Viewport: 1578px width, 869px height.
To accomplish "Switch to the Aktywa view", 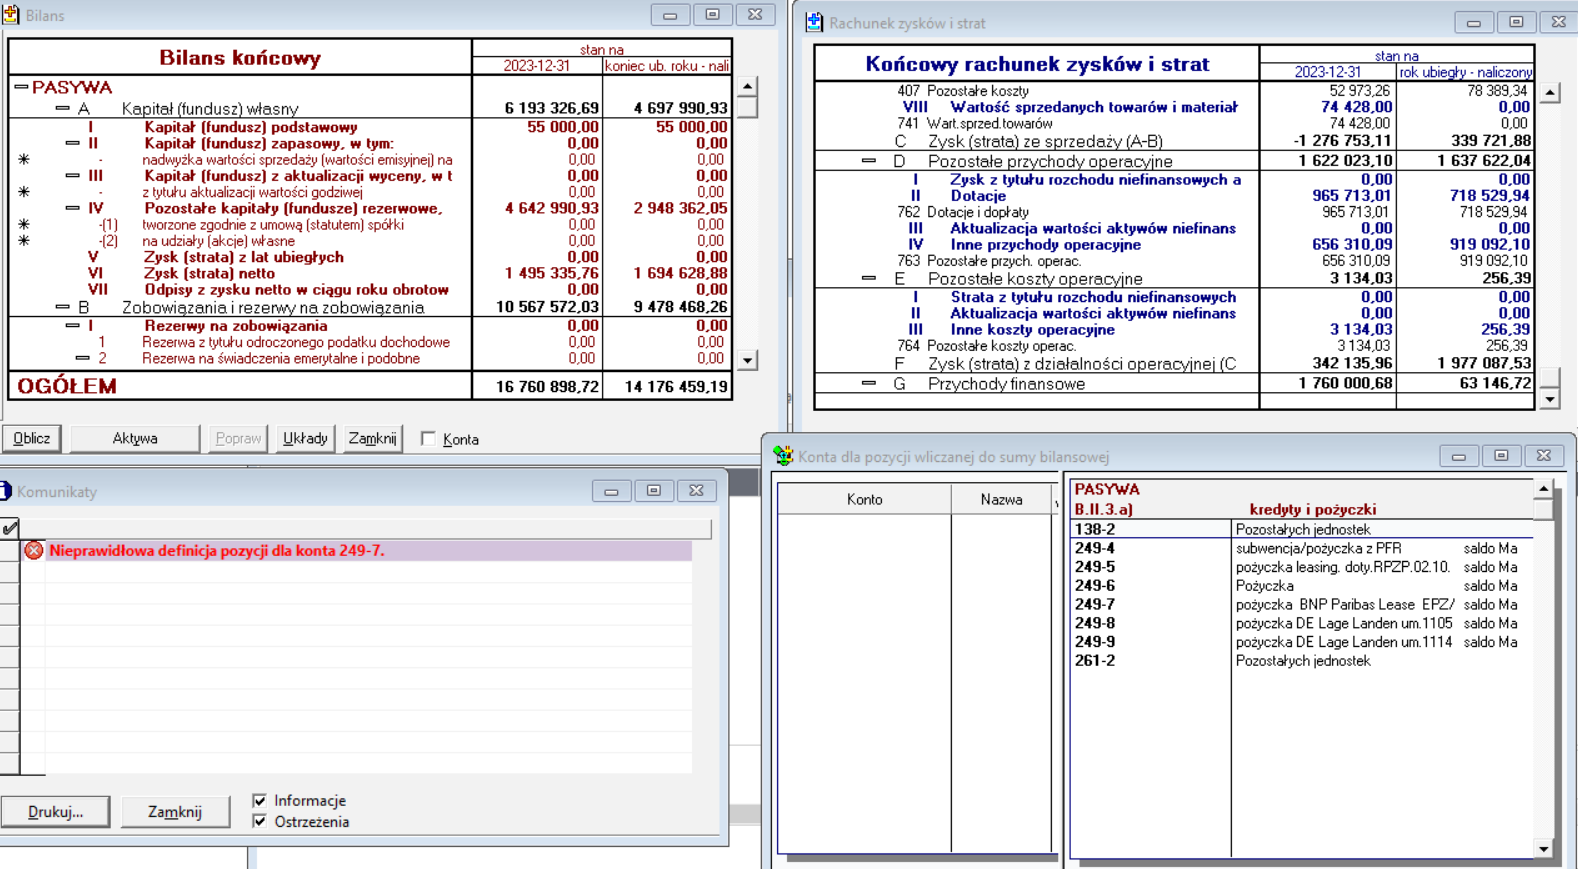I will (x=135, y=438).
